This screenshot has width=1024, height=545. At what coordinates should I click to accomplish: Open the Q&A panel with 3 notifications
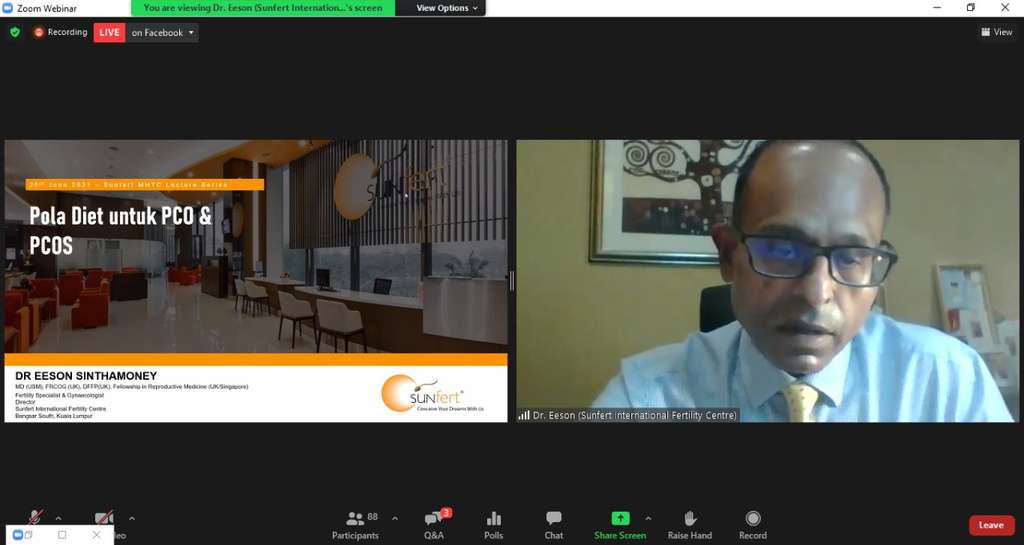point(434,525)
